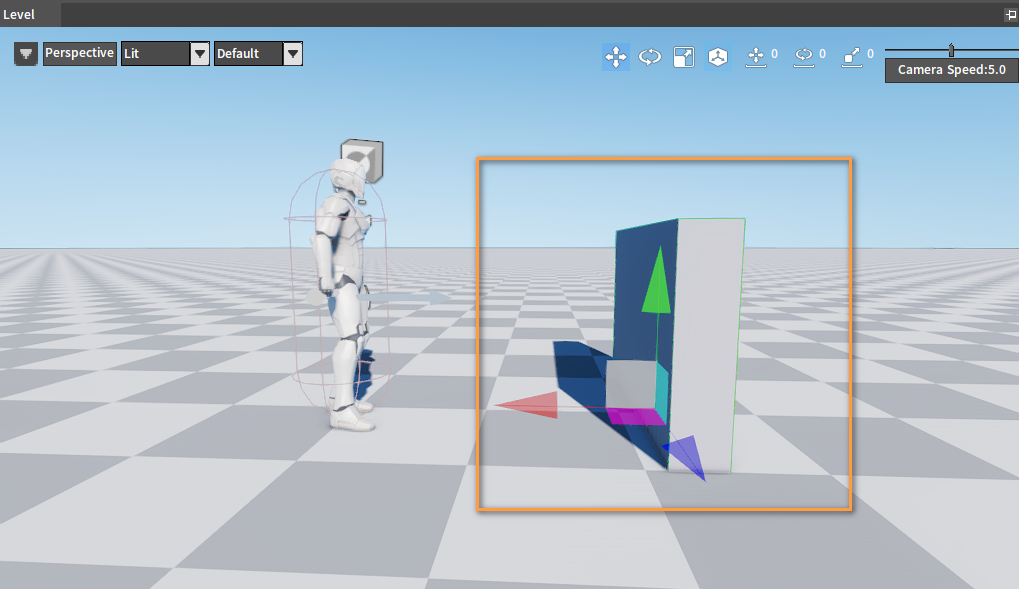The width and height of the screenshot is (1019, 589).
Task: Click the rotation snap value 0
Action: point(823,54)
